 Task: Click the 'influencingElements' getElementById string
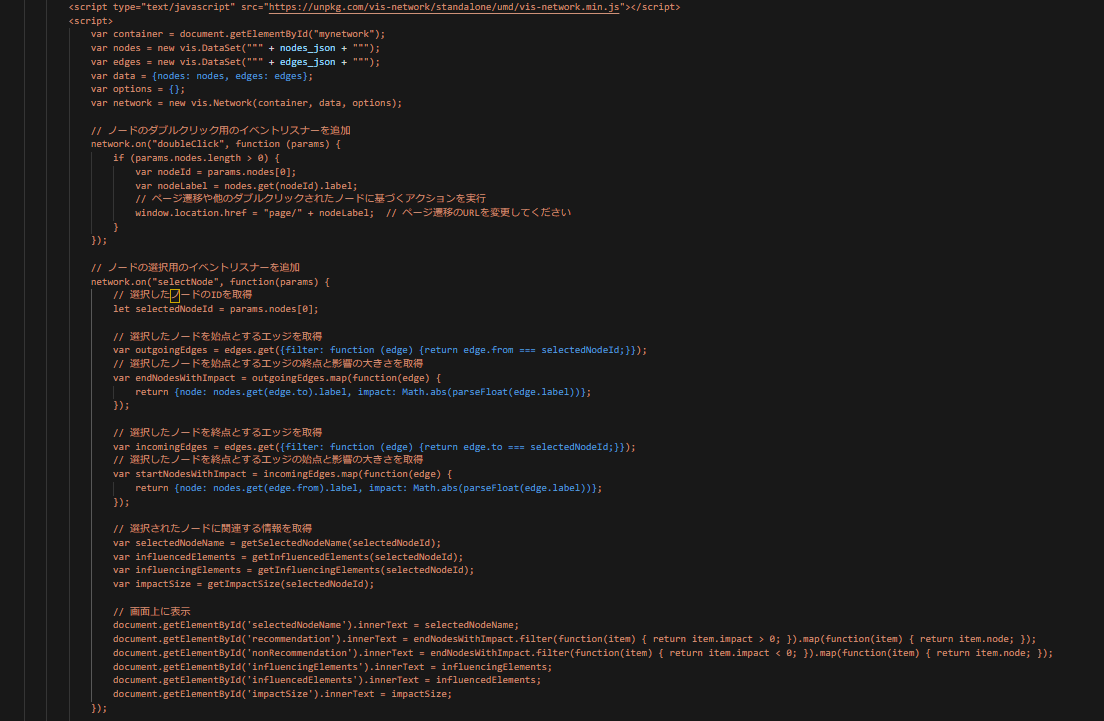(x=309, y=667)
